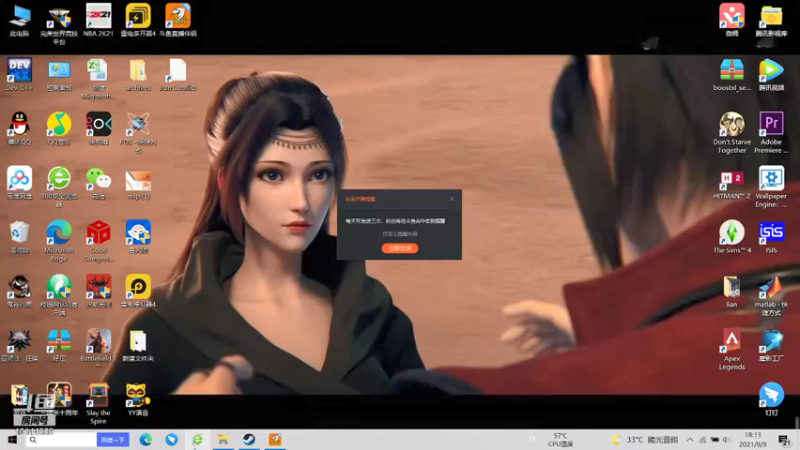Launch Apex Legends desktop shortcut

[732, 349]
